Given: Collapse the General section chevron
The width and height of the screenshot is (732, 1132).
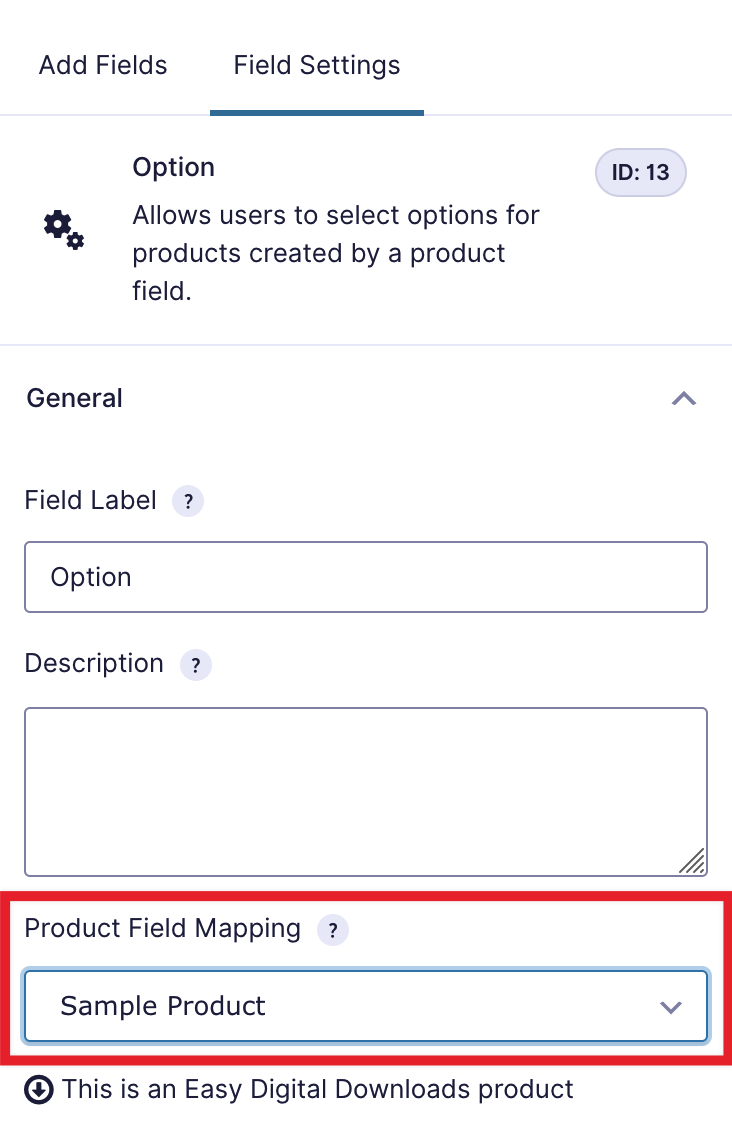Looking at the screenshot, I should (684, 398).
